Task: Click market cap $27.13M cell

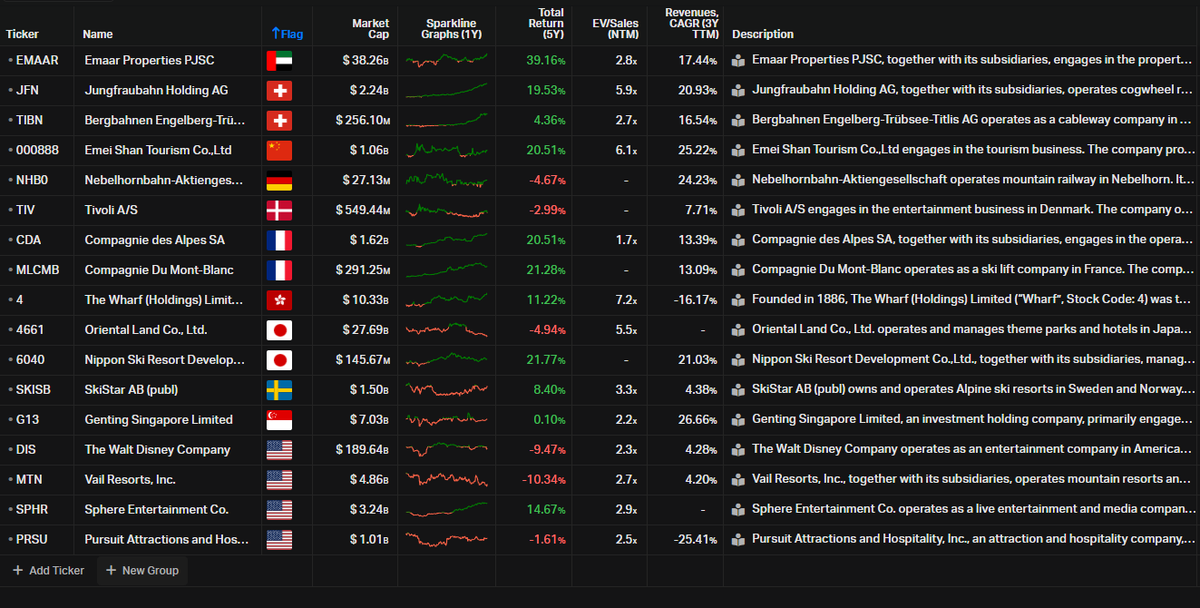Action: point(367,180)
